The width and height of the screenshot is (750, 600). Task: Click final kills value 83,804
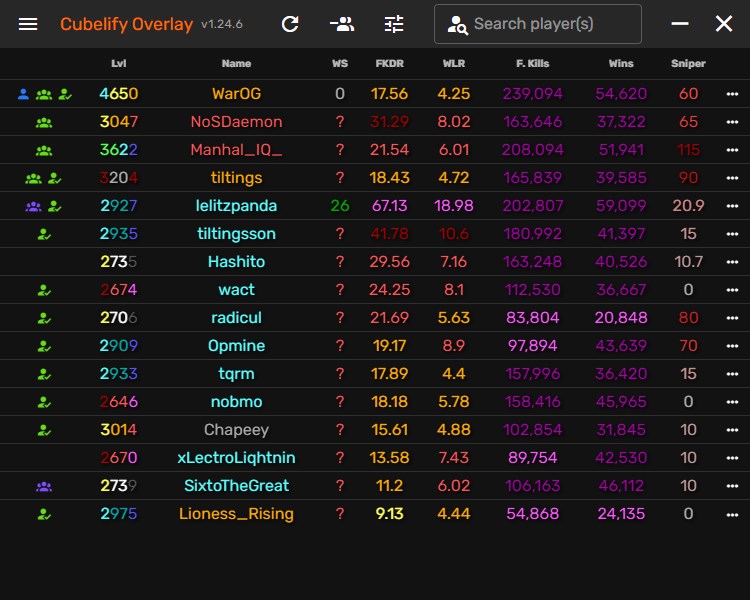[x=532, y=318]
